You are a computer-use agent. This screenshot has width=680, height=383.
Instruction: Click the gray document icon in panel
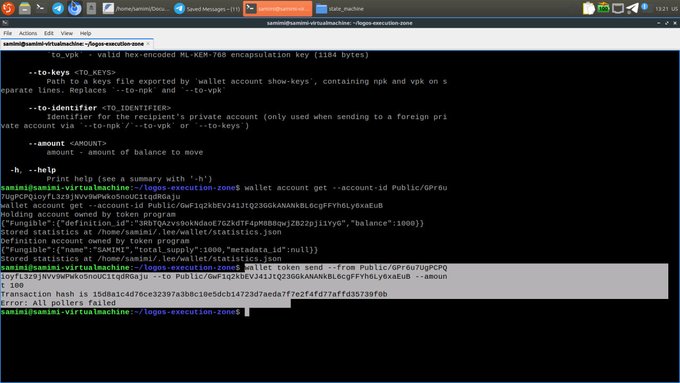[x=92, y=8]
